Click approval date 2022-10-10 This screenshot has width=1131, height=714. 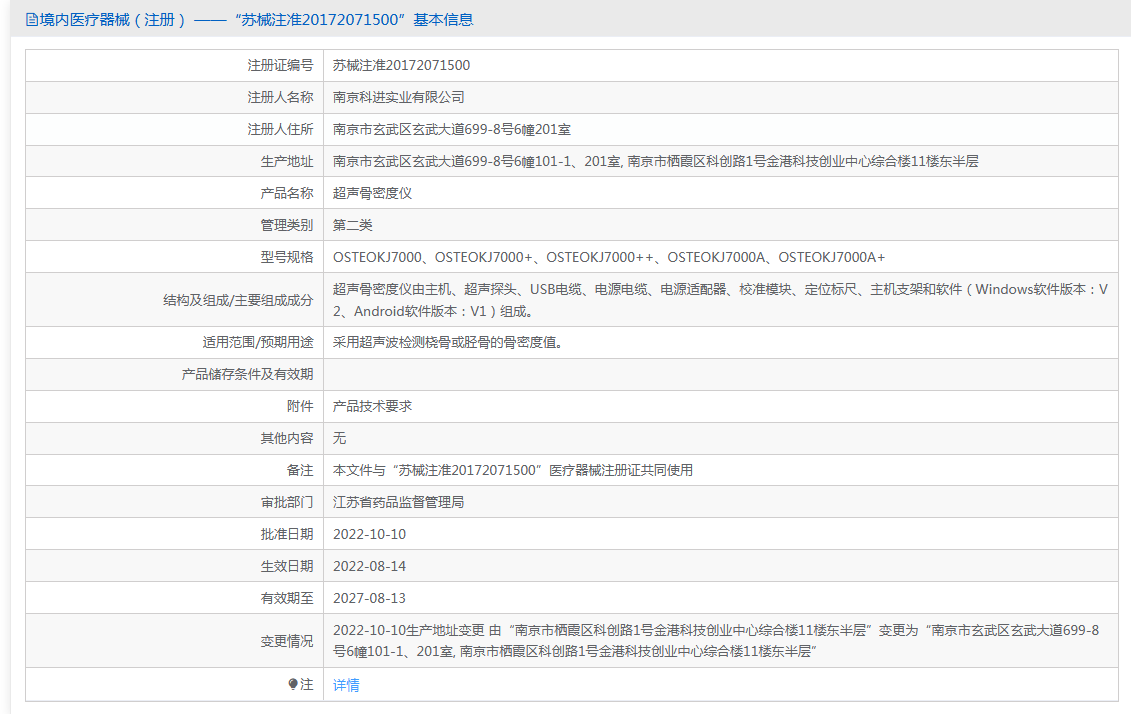click(369, 534)
